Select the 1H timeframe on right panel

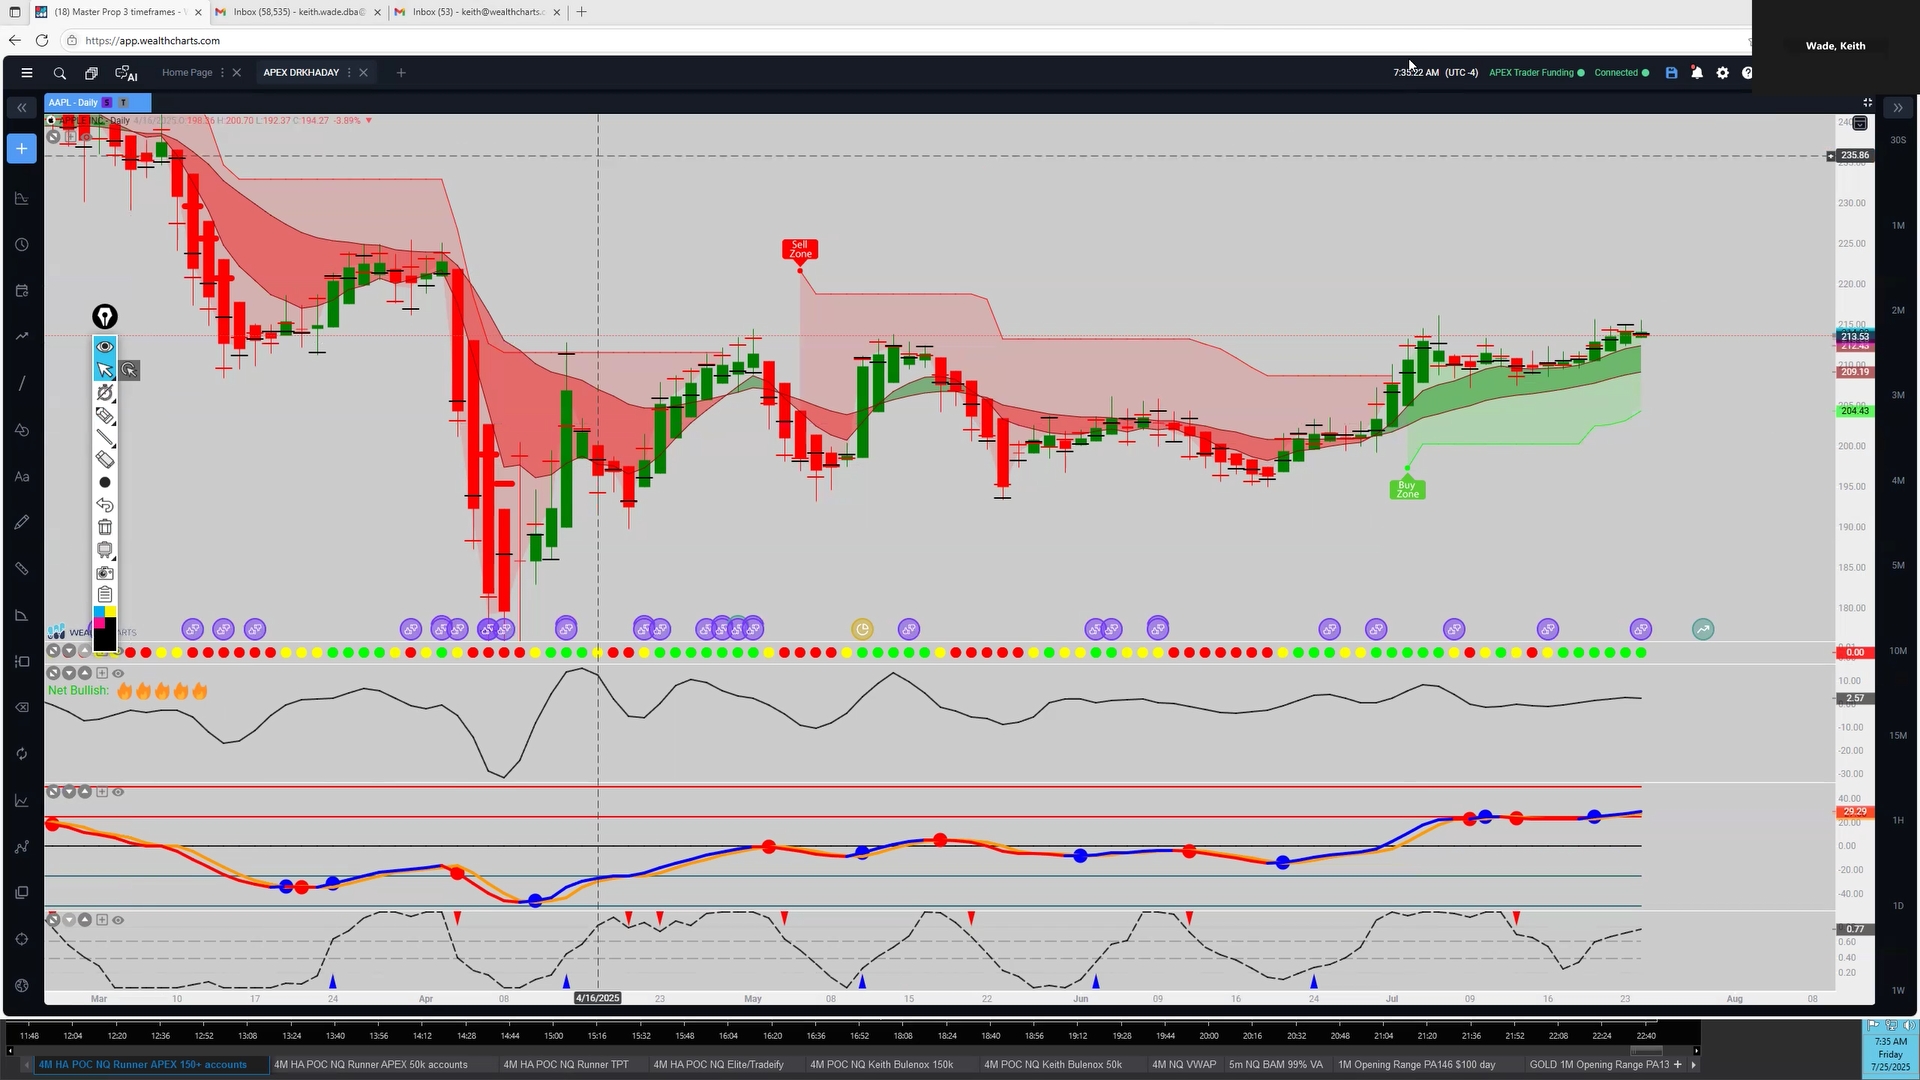point(1898,820)
